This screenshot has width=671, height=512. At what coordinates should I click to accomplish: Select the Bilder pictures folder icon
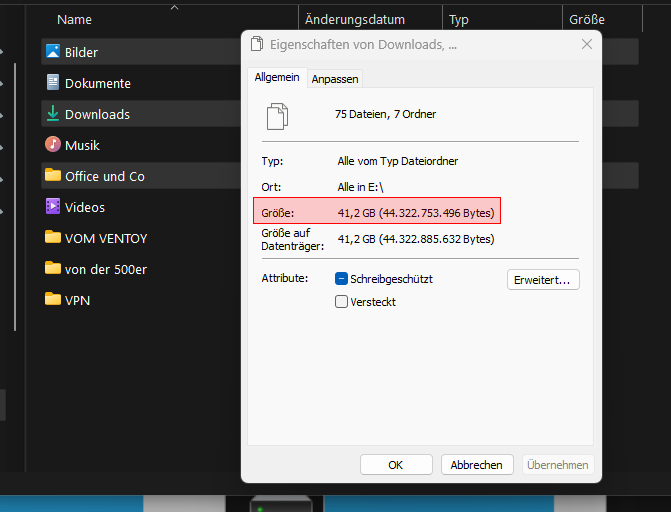tap(53, 51)
